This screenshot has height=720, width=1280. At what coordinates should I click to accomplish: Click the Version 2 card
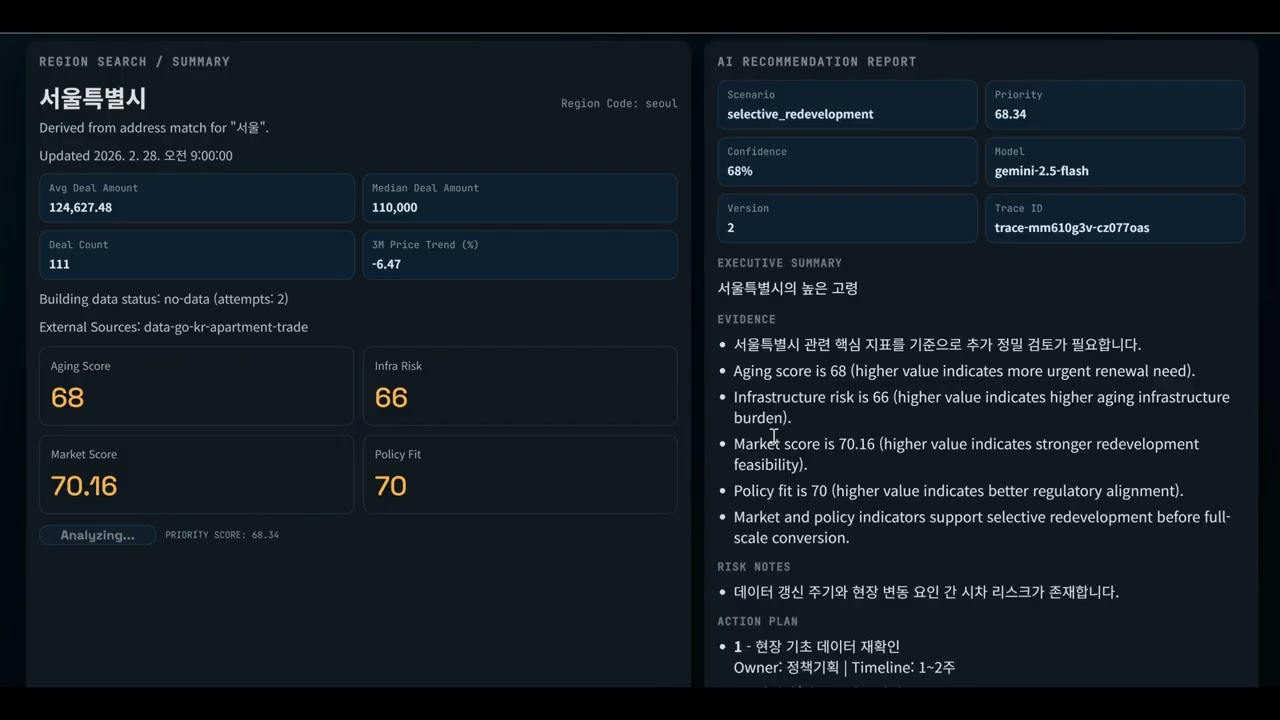[847, 219]
